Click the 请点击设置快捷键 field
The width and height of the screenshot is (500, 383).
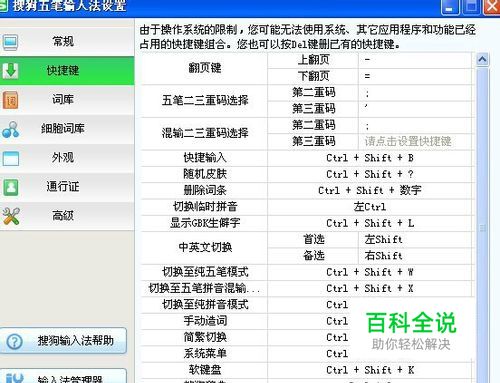point(415,141)
